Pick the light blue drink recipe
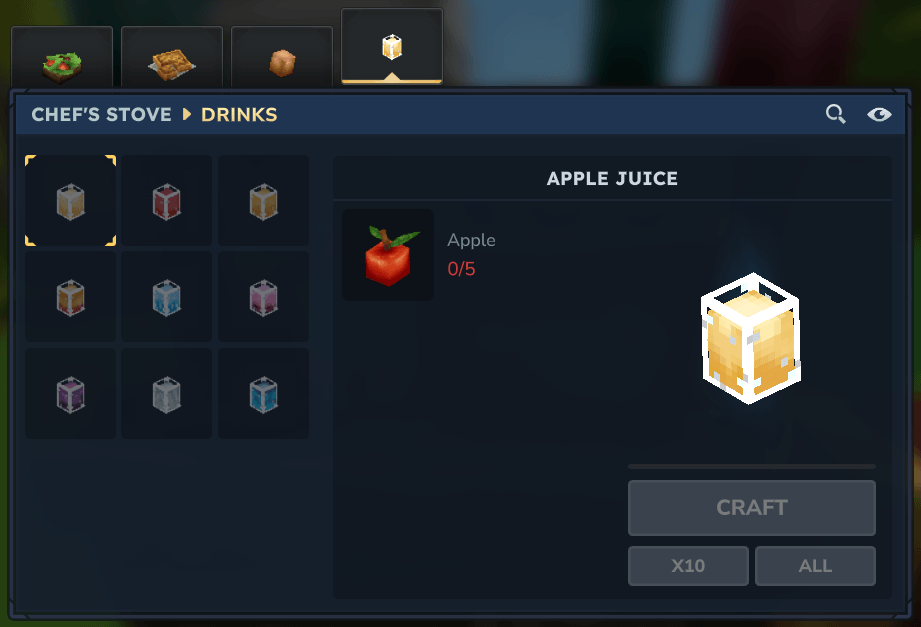This screenshot has width=921, height=627. 166,297
